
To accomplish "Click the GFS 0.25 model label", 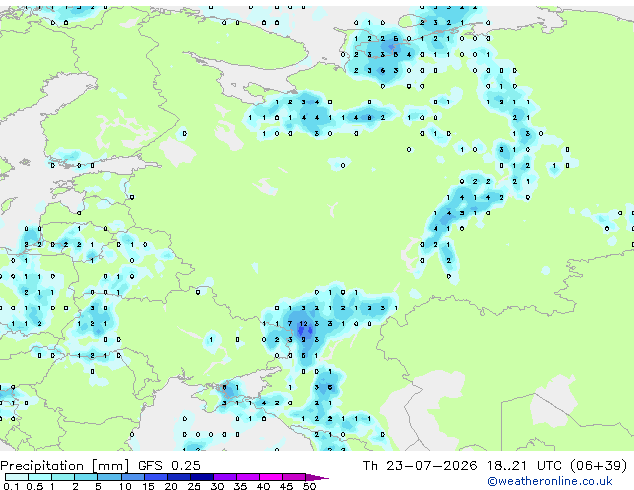I will point(169,466).
